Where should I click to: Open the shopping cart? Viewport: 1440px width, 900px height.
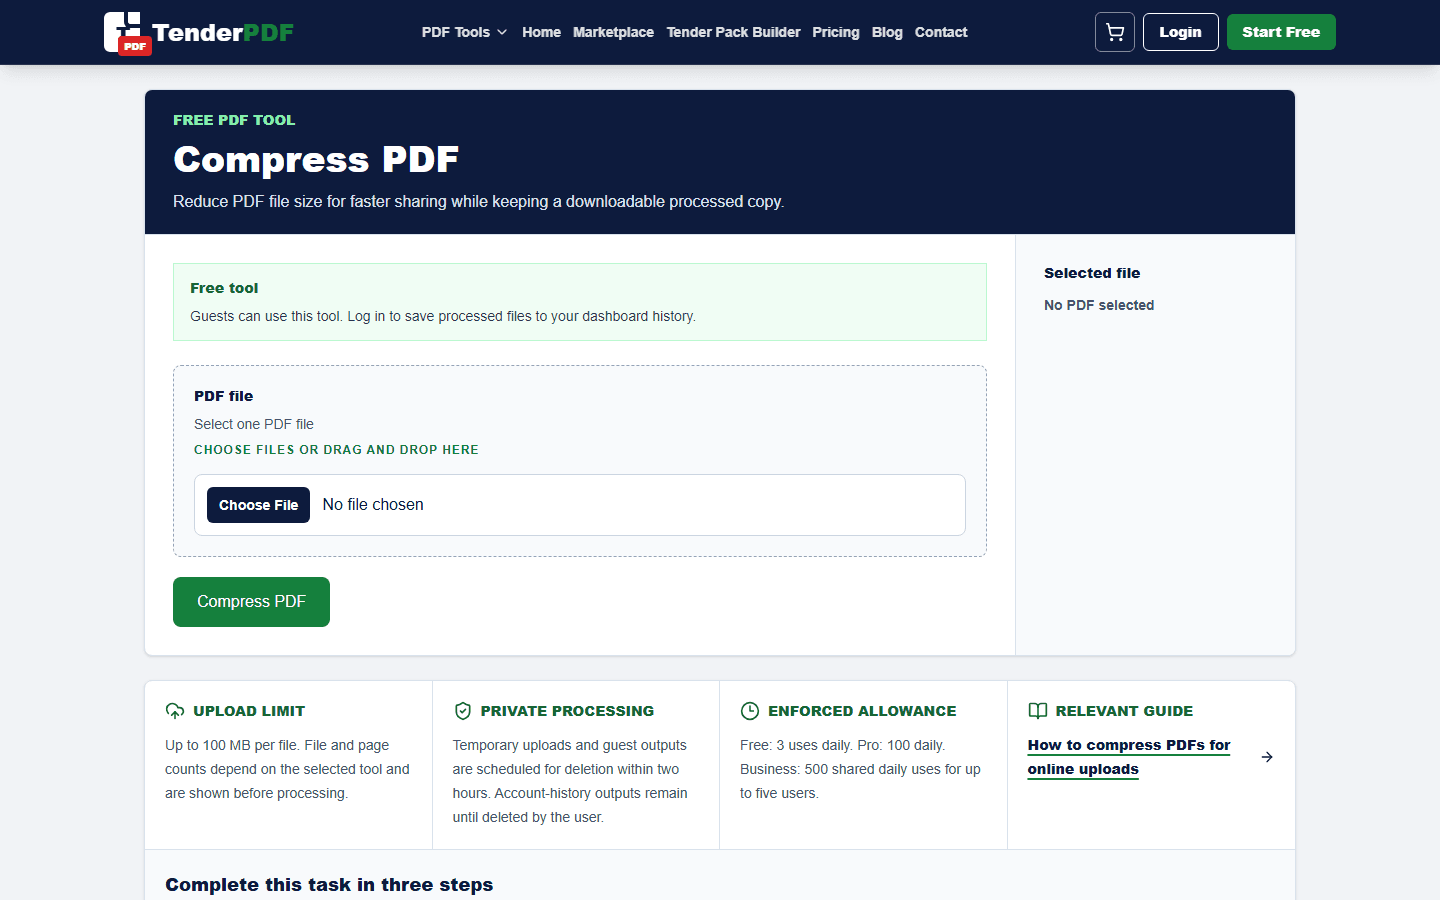(1114, 32)
